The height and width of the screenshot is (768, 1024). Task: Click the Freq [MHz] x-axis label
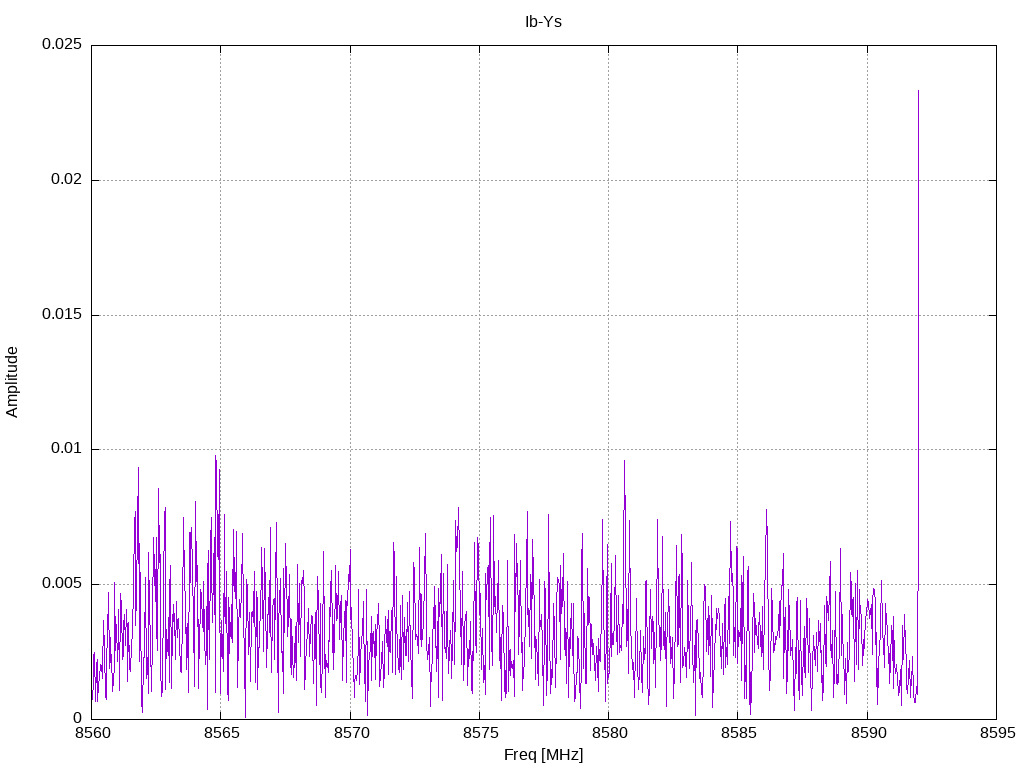click(x=543, y=755)
